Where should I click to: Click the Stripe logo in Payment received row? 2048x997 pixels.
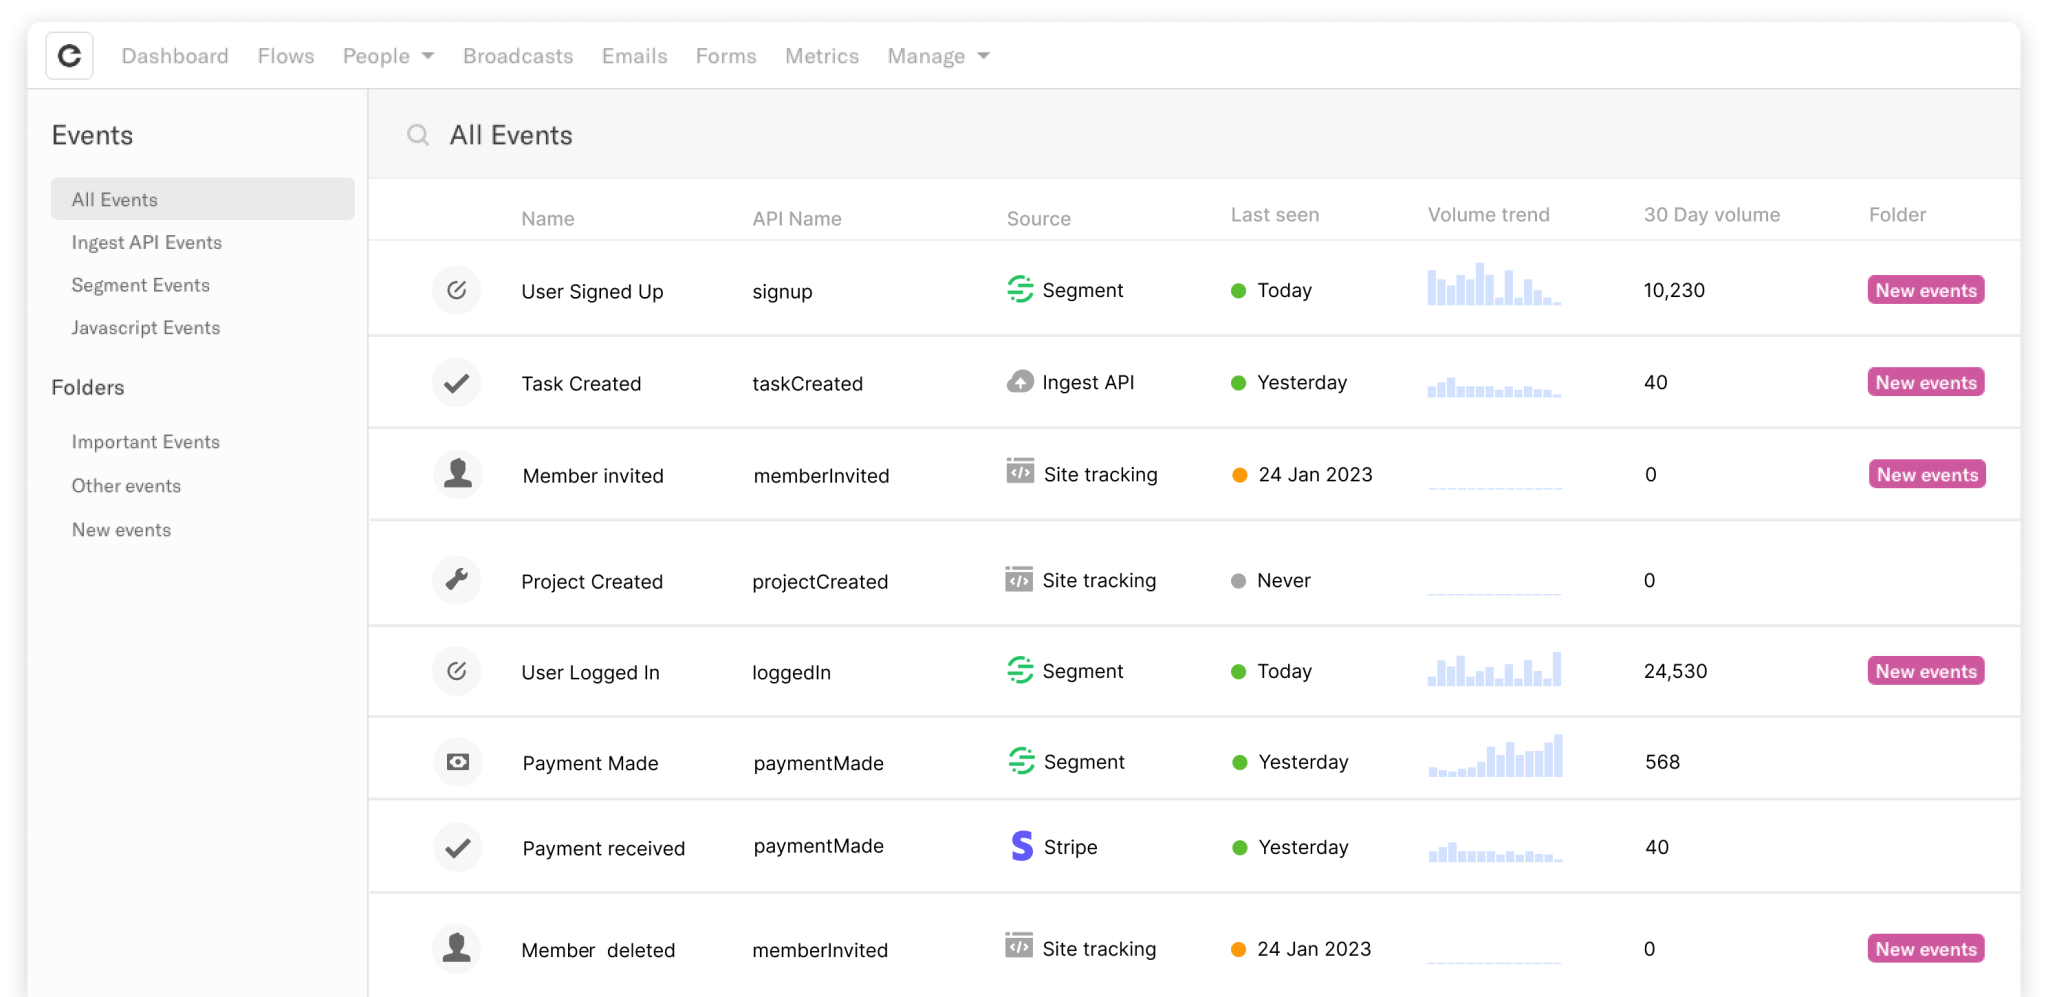[1021, 846]
